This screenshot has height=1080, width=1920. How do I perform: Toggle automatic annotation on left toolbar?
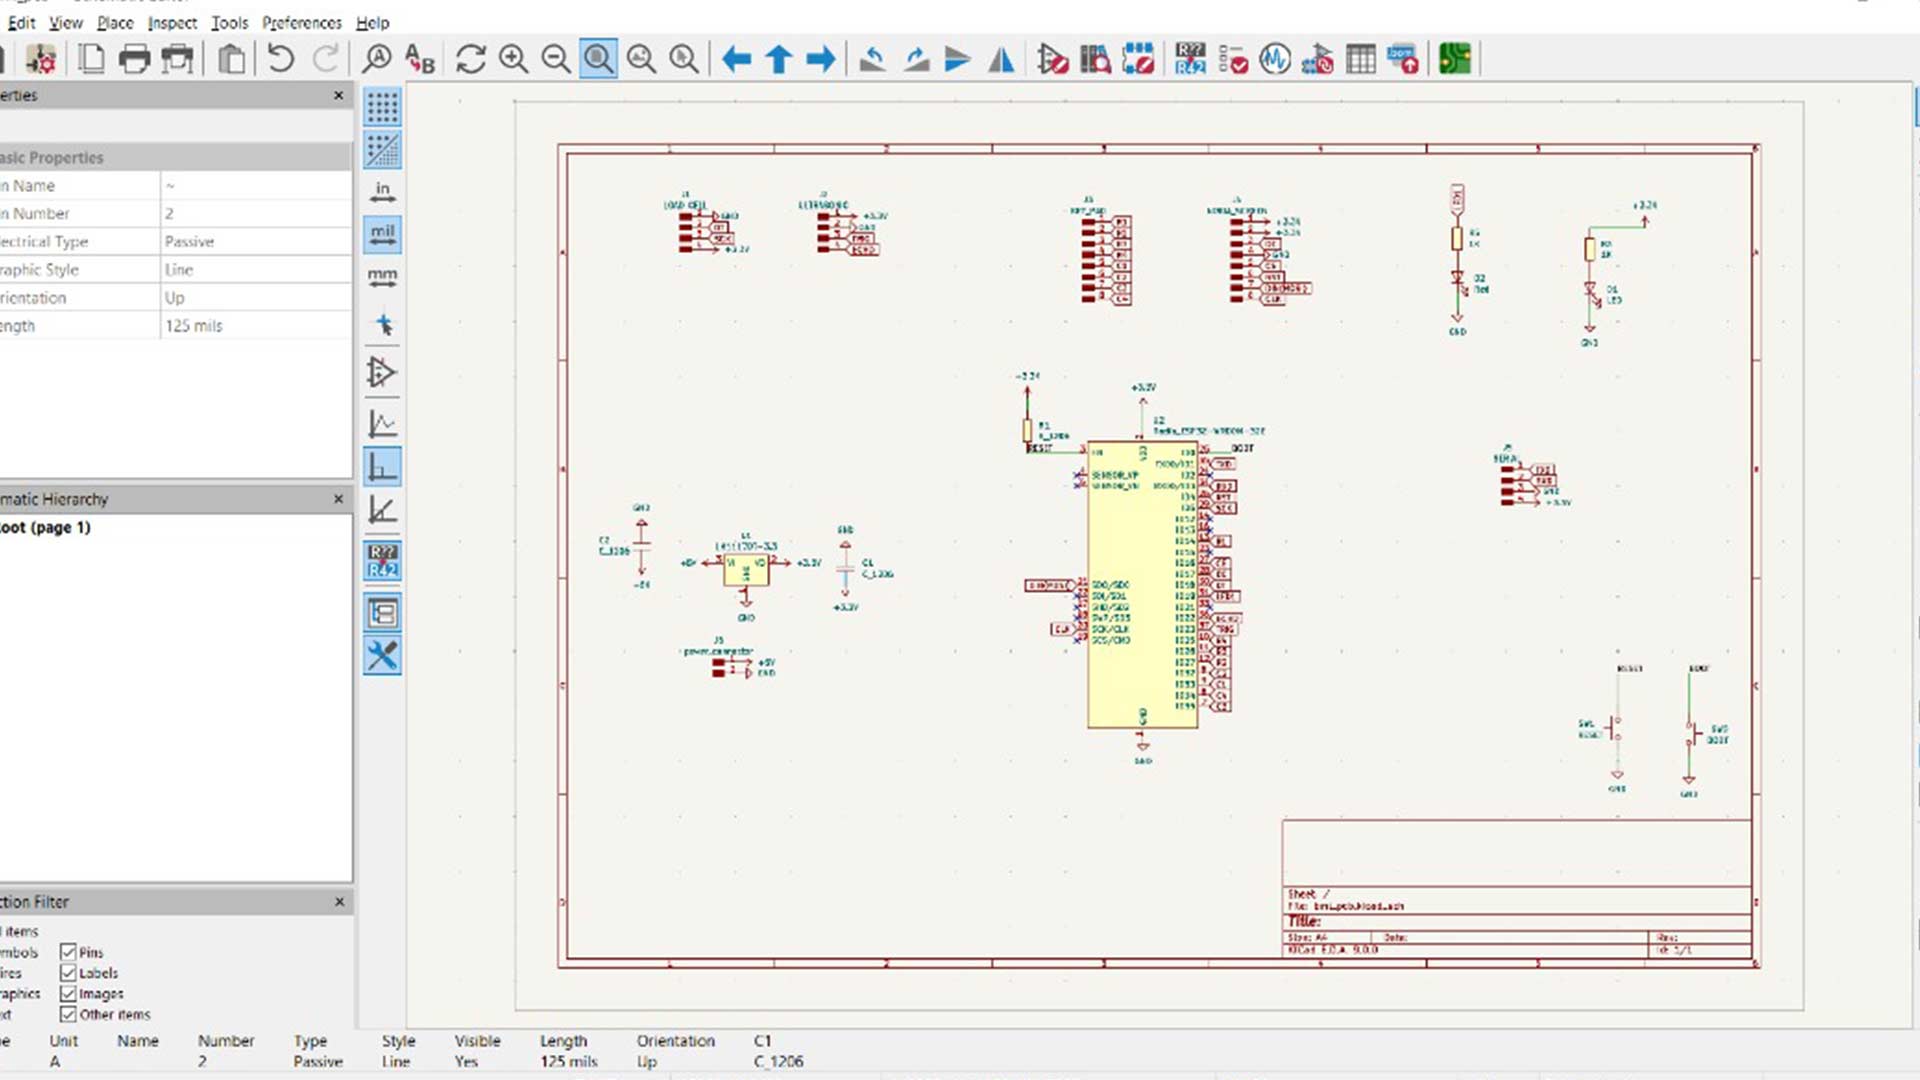[382, 561]
